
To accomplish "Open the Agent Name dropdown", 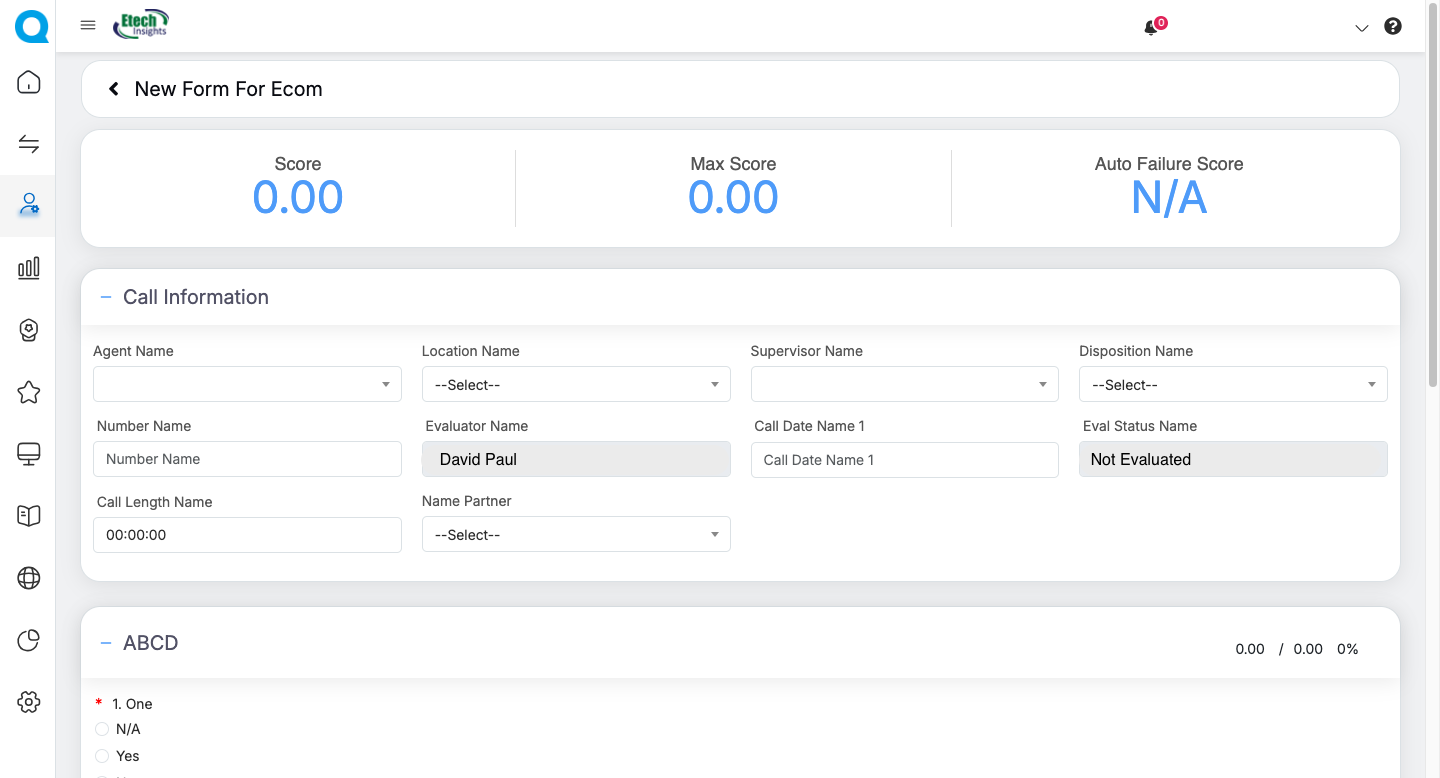I will pos(247,384).
